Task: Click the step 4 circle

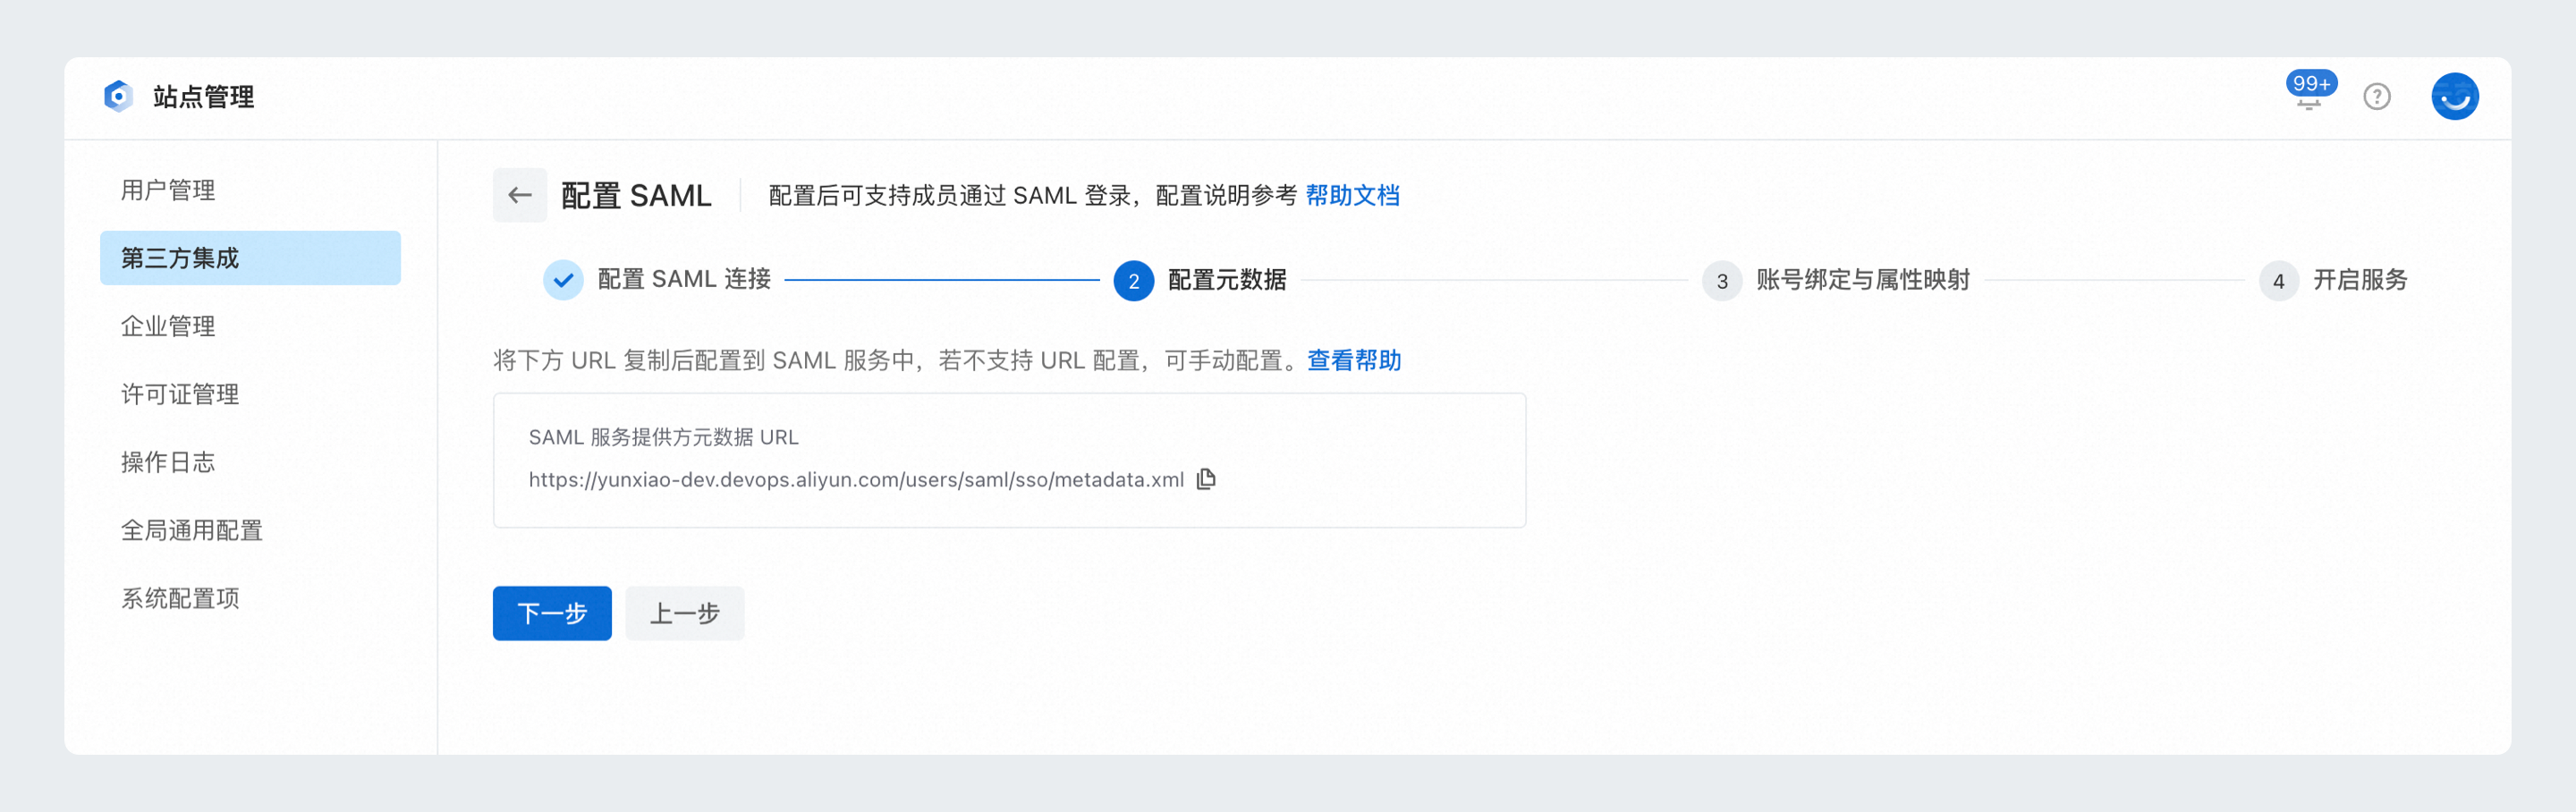Action: (x=2279, y=281)
